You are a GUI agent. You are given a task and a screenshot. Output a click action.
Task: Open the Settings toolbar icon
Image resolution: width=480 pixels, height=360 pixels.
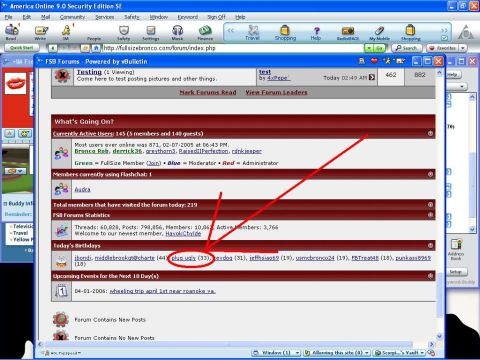(x=151, y=31)
